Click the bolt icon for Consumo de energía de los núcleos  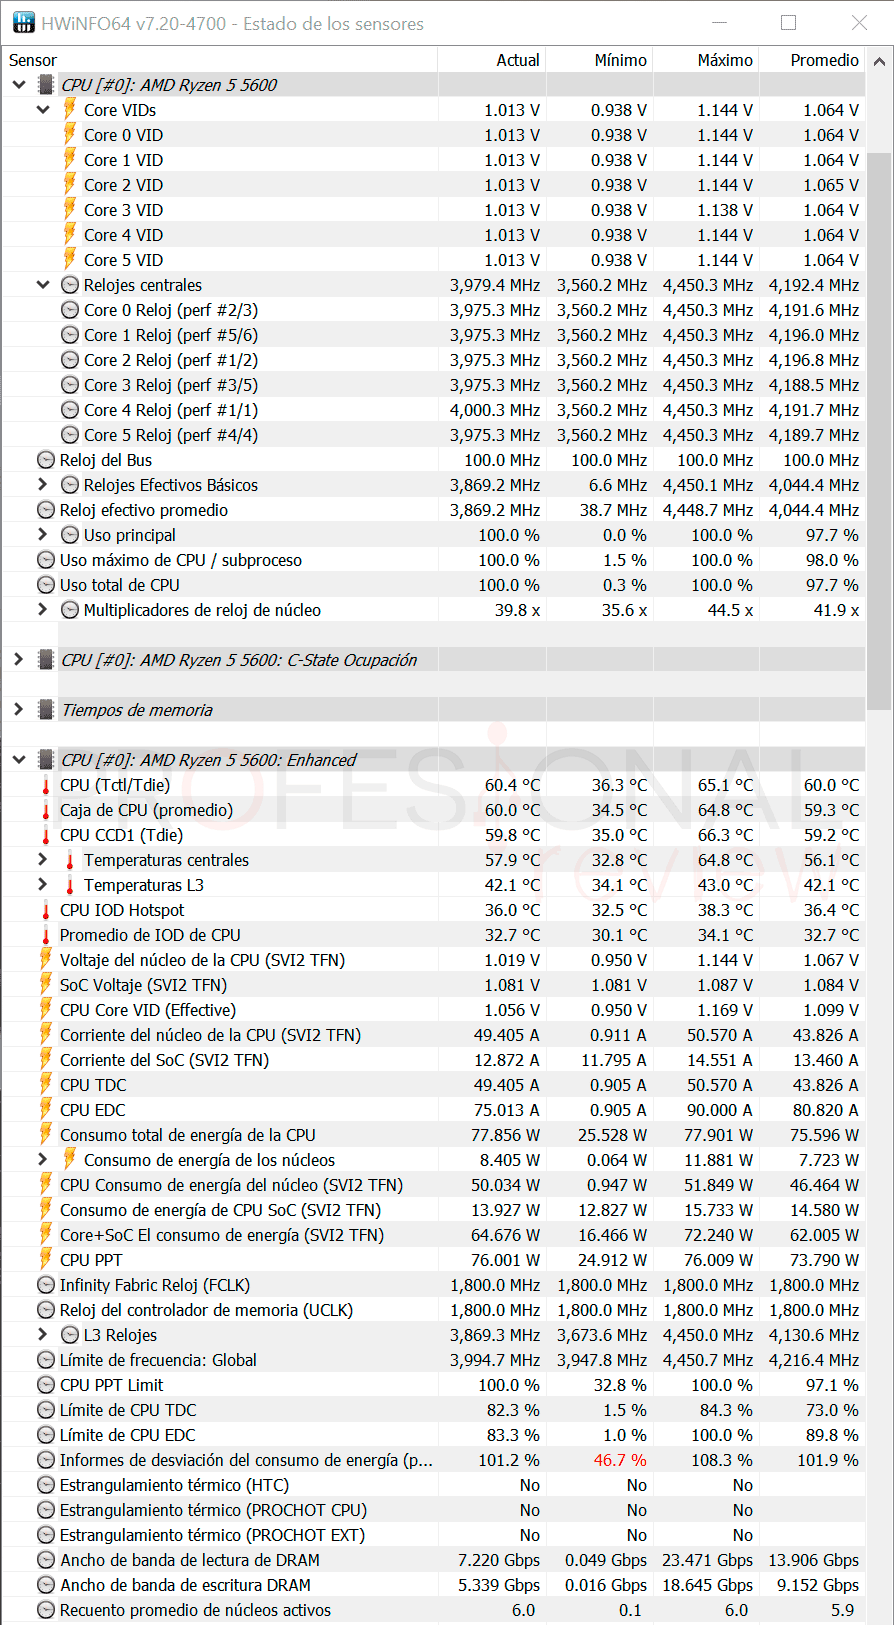(70, 1159)
